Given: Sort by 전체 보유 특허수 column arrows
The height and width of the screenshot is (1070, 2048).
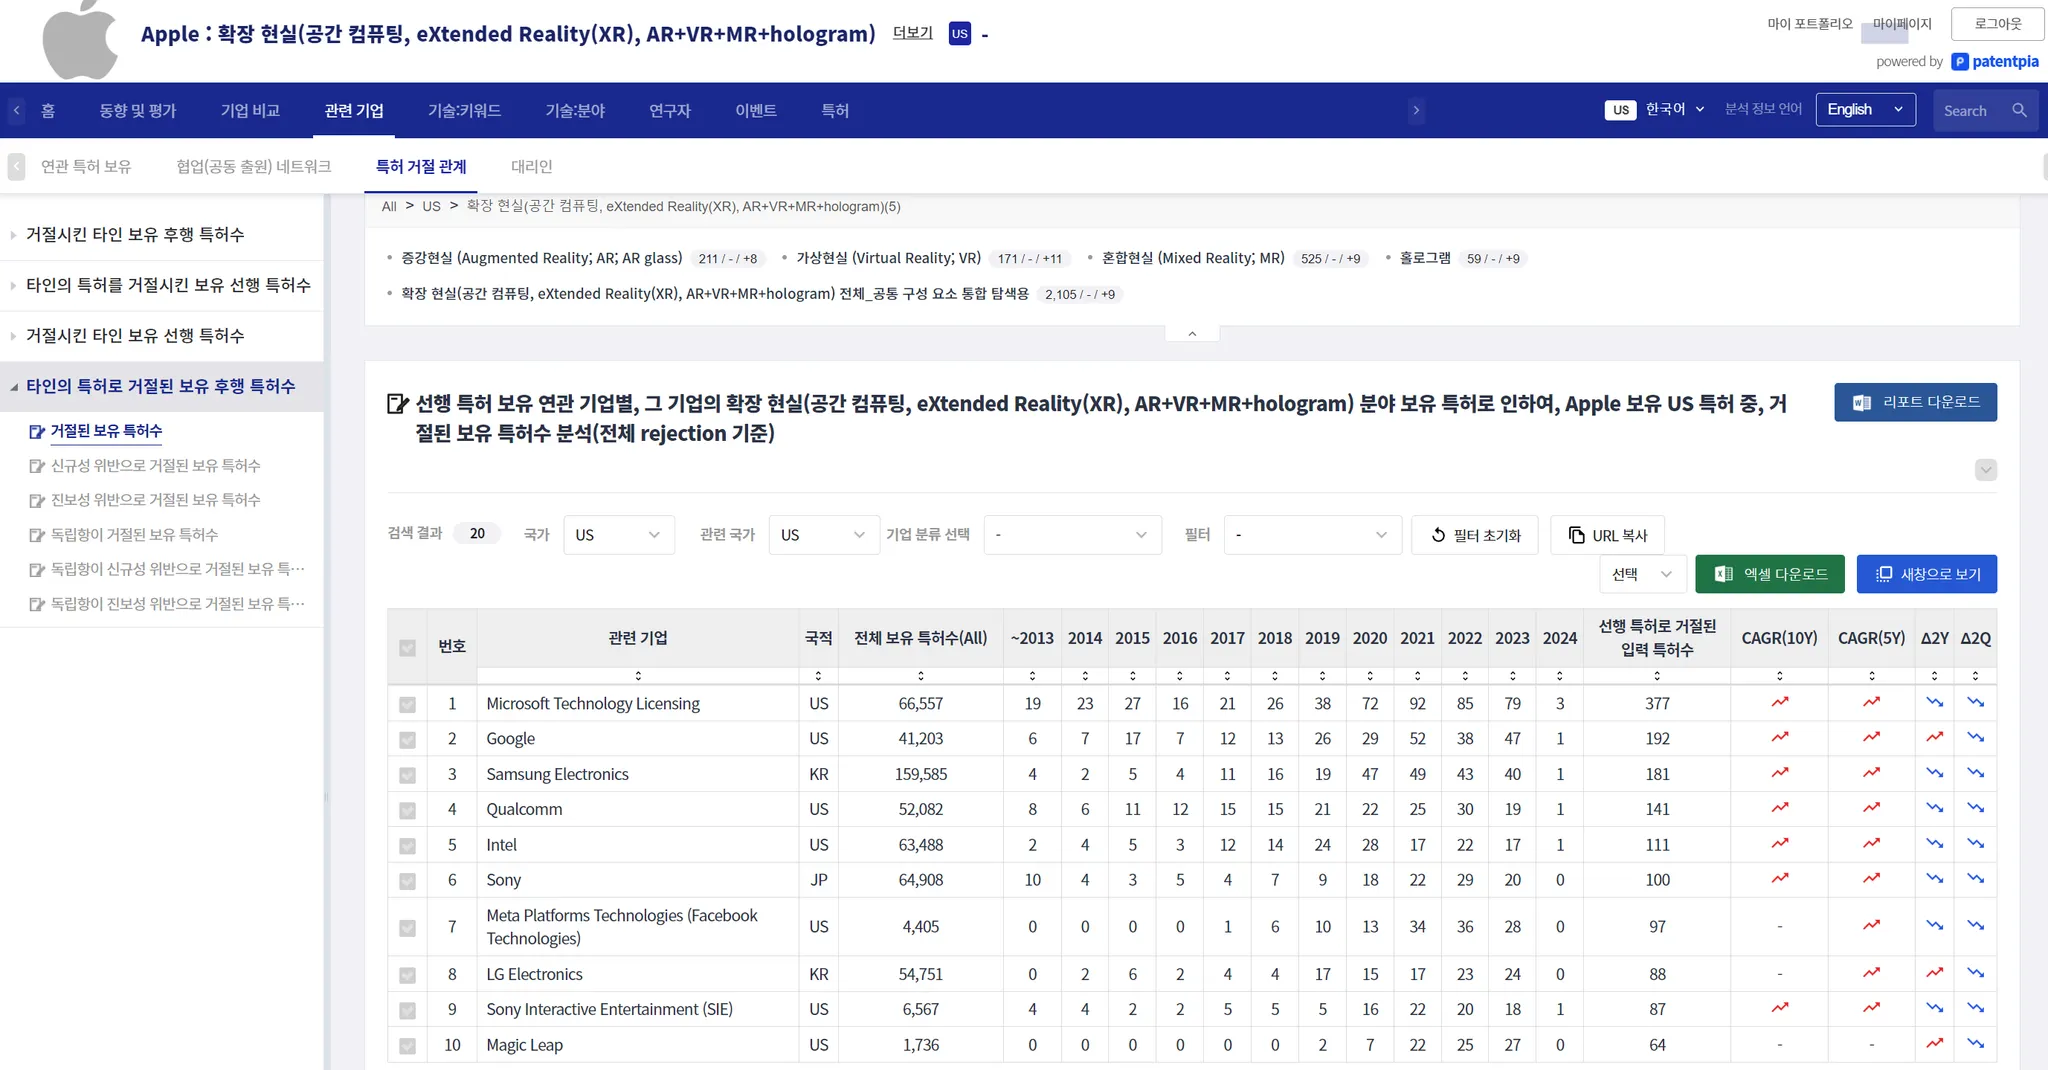Looking at the screenshot, I should click(x=920, y=676).
